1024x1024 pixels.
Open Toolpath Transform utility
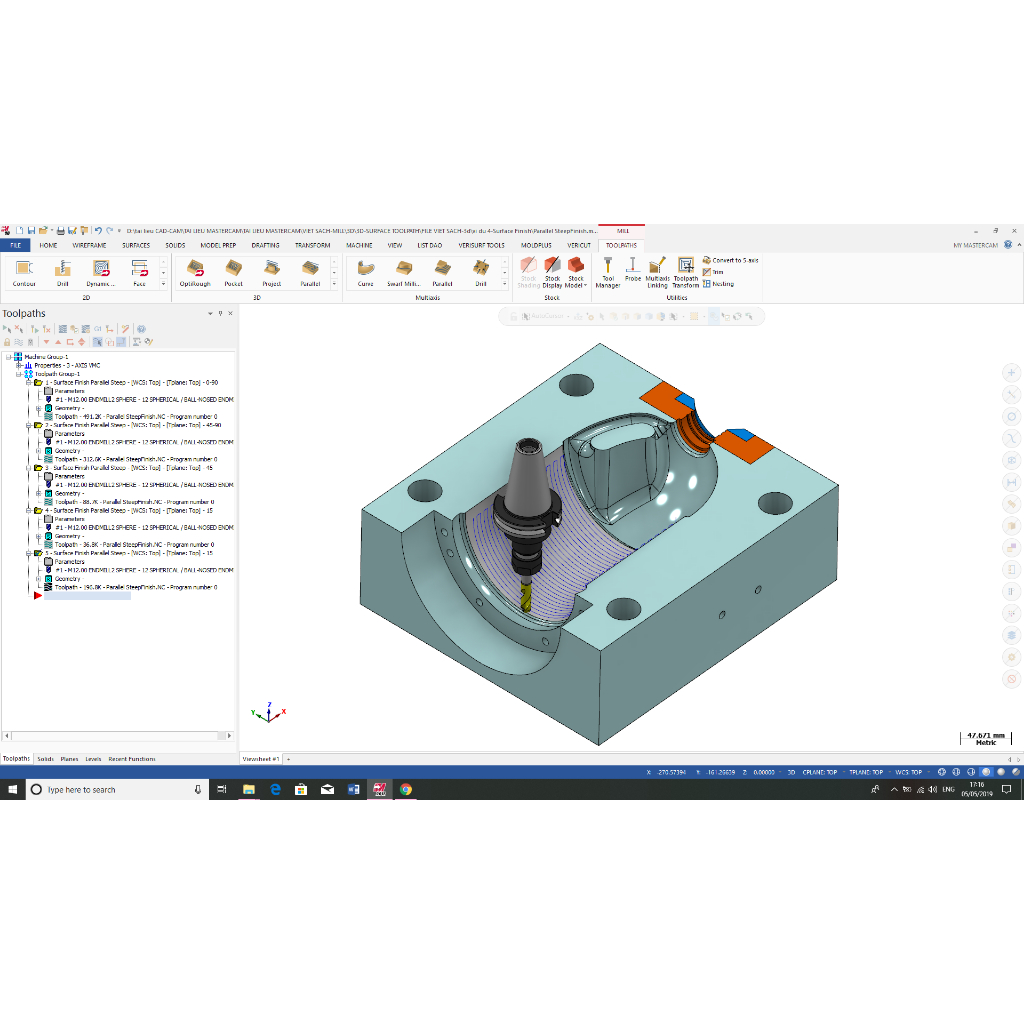coord(686,272)
